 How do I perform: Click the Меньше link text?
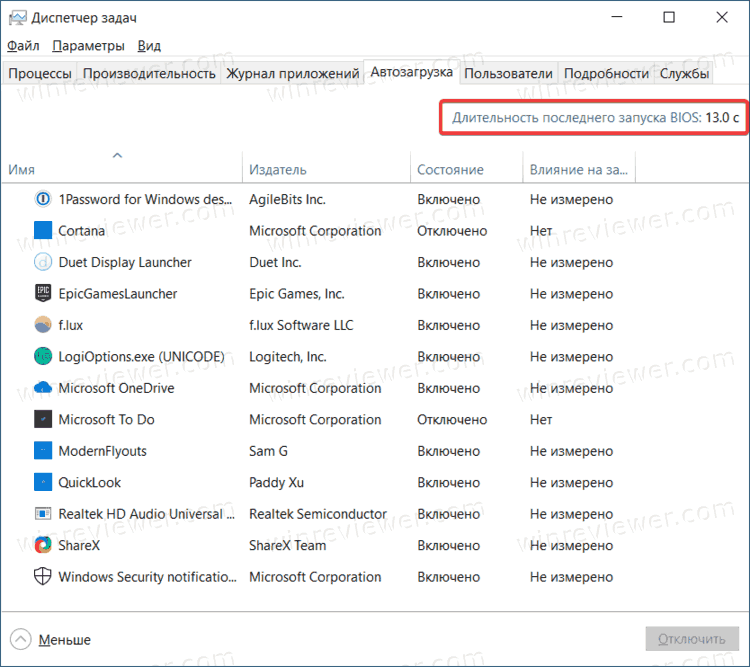65,640
